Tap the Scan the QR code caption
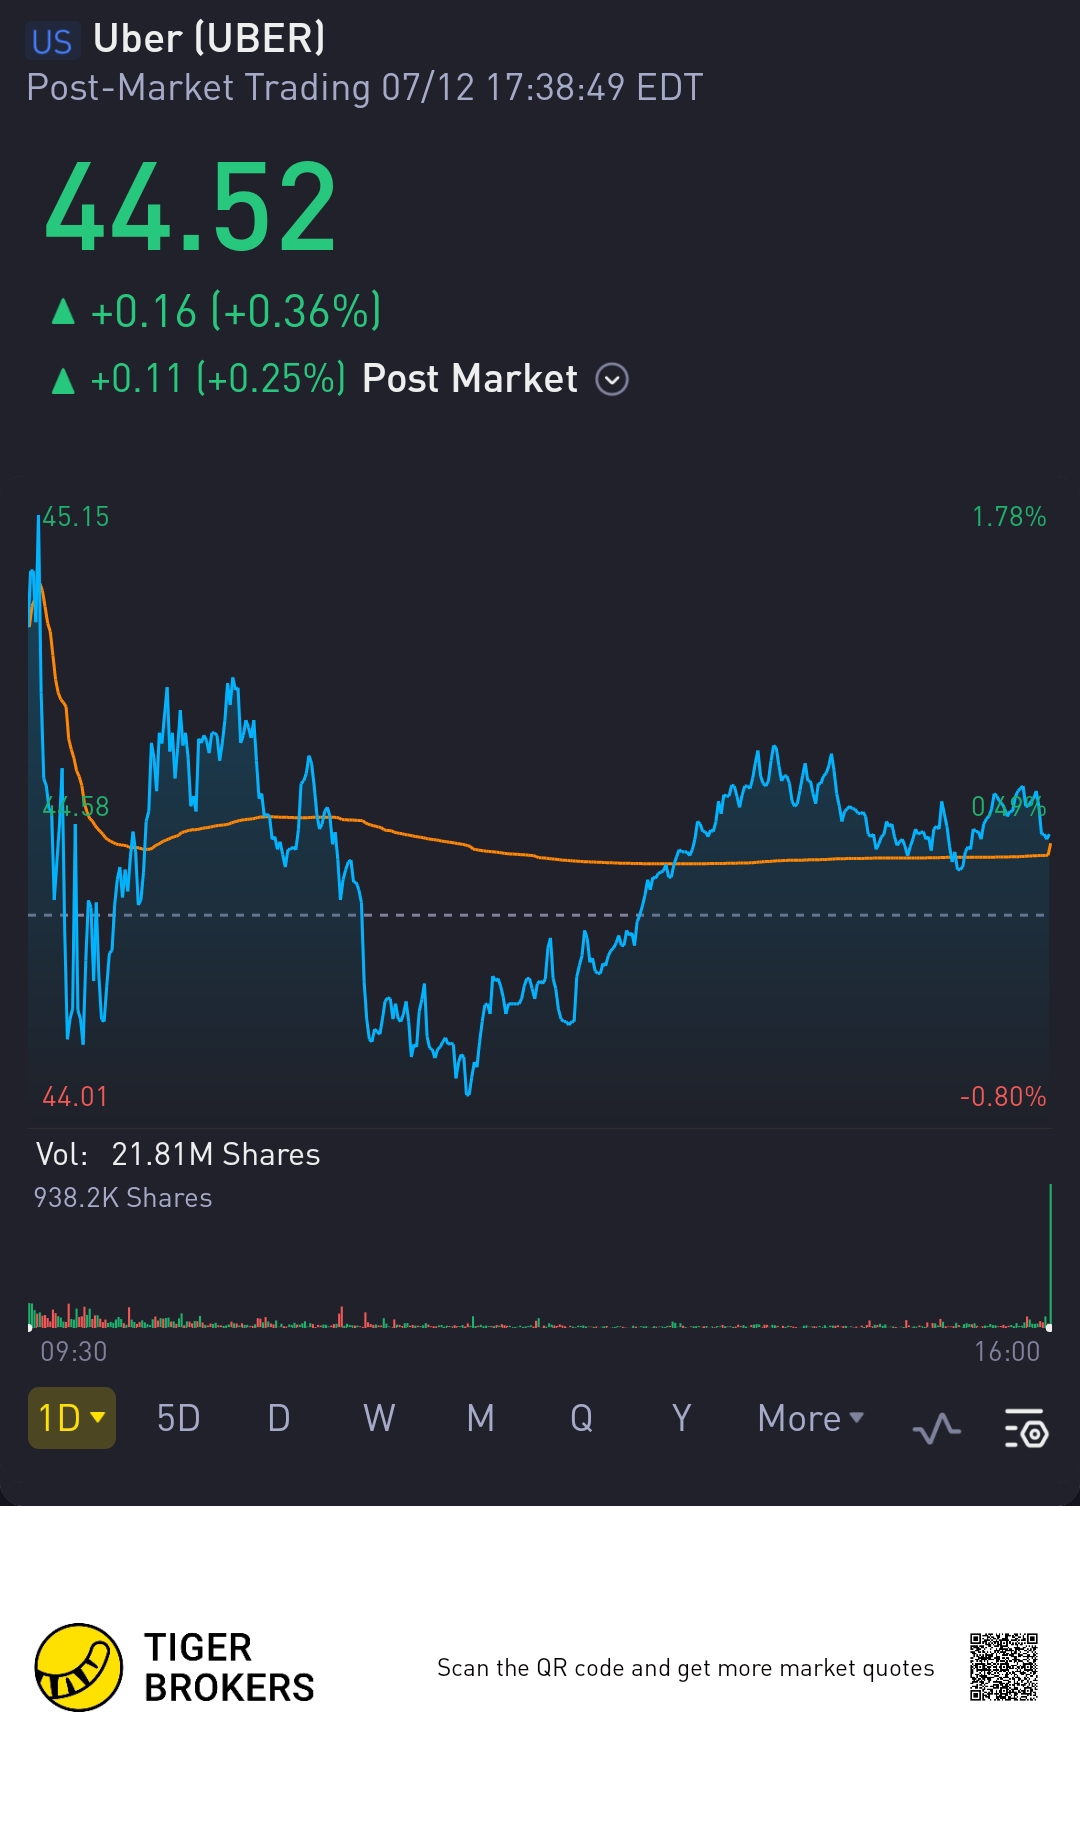1080x1829 pixels. (686, 1668)
